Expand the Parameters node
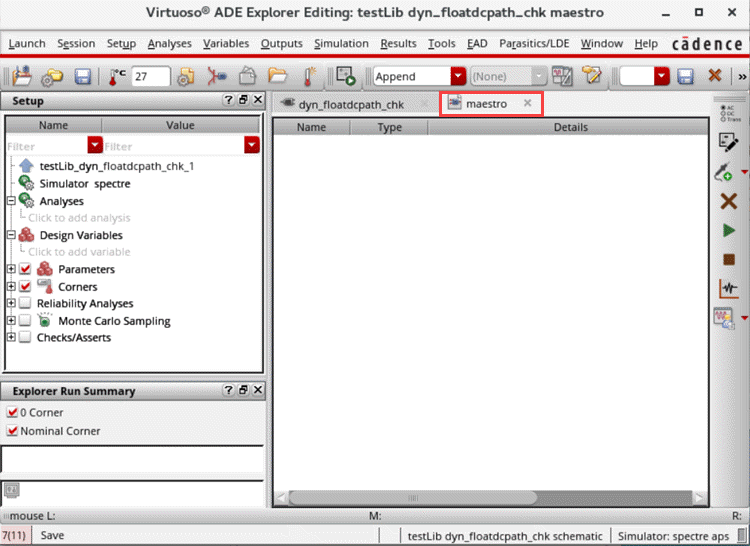Image resolution: width=750 pixels, height=546 pixels. 11,269
